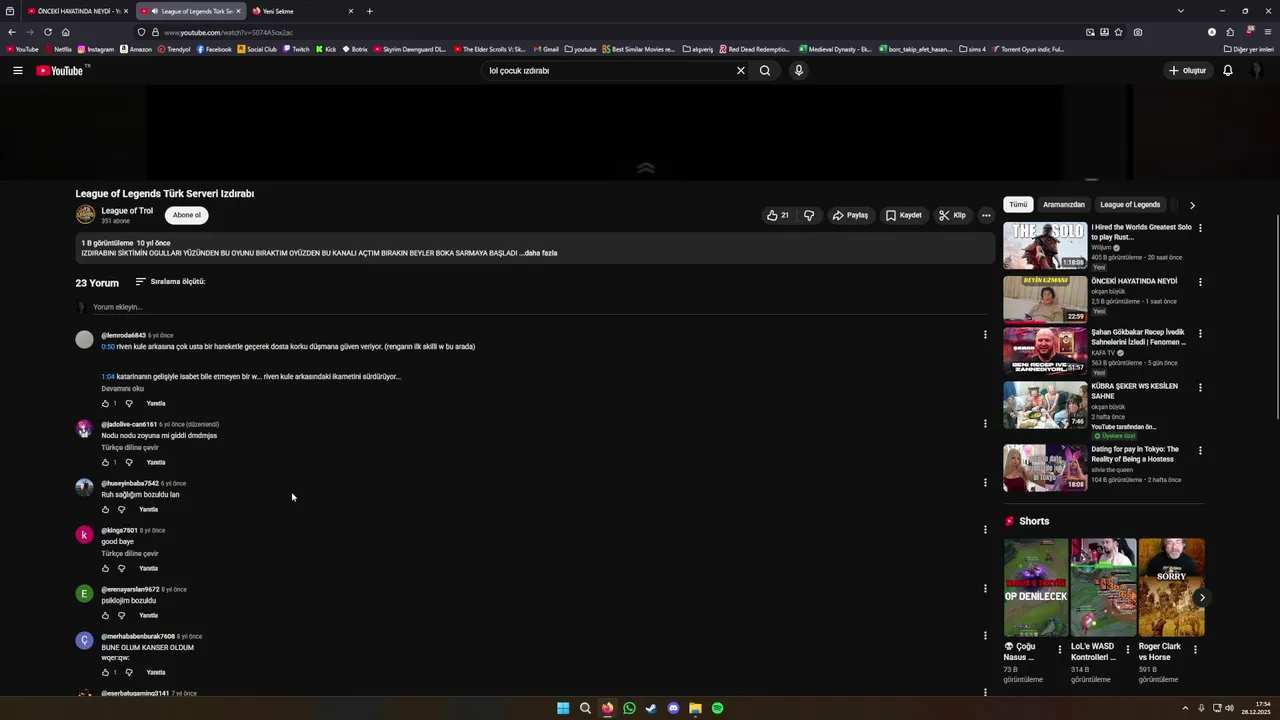Open Twitch bookmark in bookmarks bar
The image size is (1280, 720).
pos(296,49)
